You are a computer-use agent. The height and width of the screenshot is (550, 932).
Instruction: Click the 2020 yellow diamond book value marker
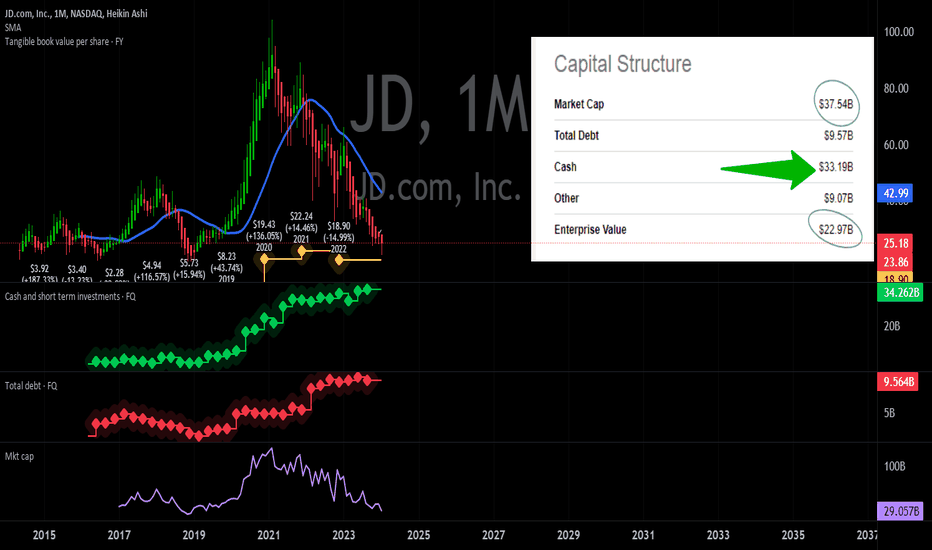click(x=265, y=259)
